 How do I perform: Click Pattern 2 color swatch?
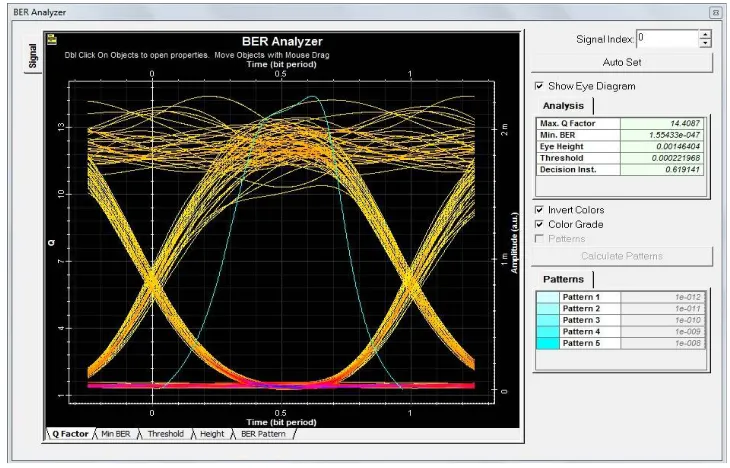point(548,309)
